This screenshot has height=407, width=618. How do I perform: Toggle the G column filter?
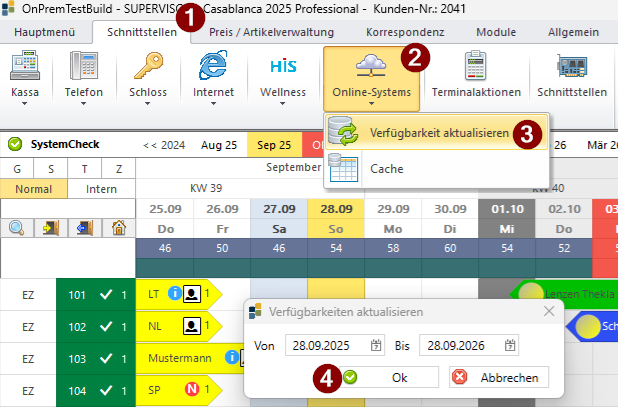[17, 168]
